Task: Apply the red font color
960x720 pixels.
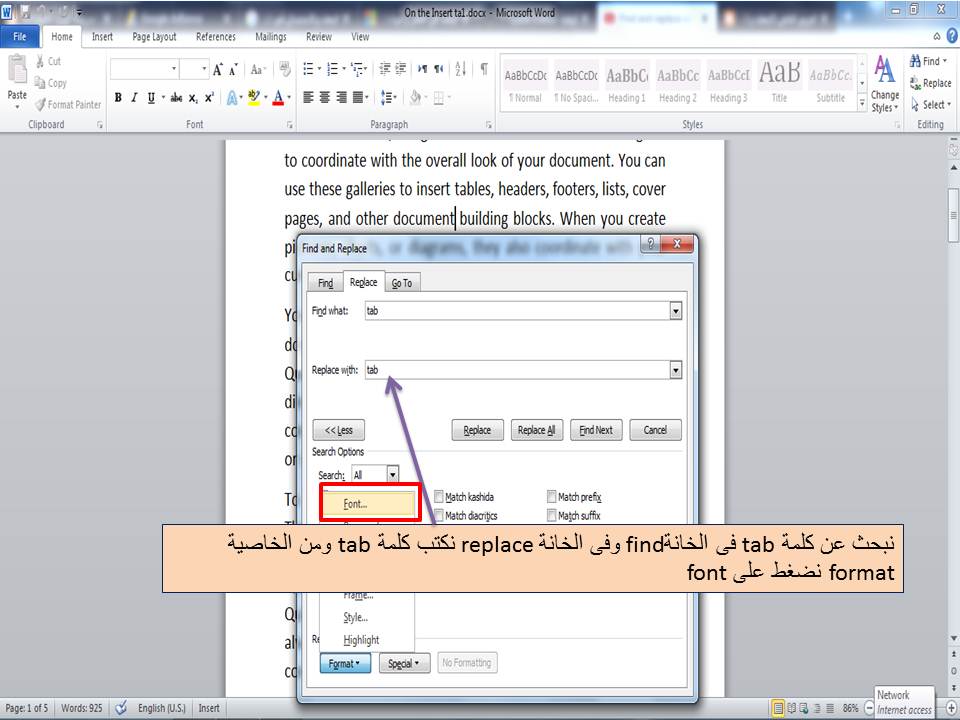Action: pyautogui.click(x=278, y=97)
